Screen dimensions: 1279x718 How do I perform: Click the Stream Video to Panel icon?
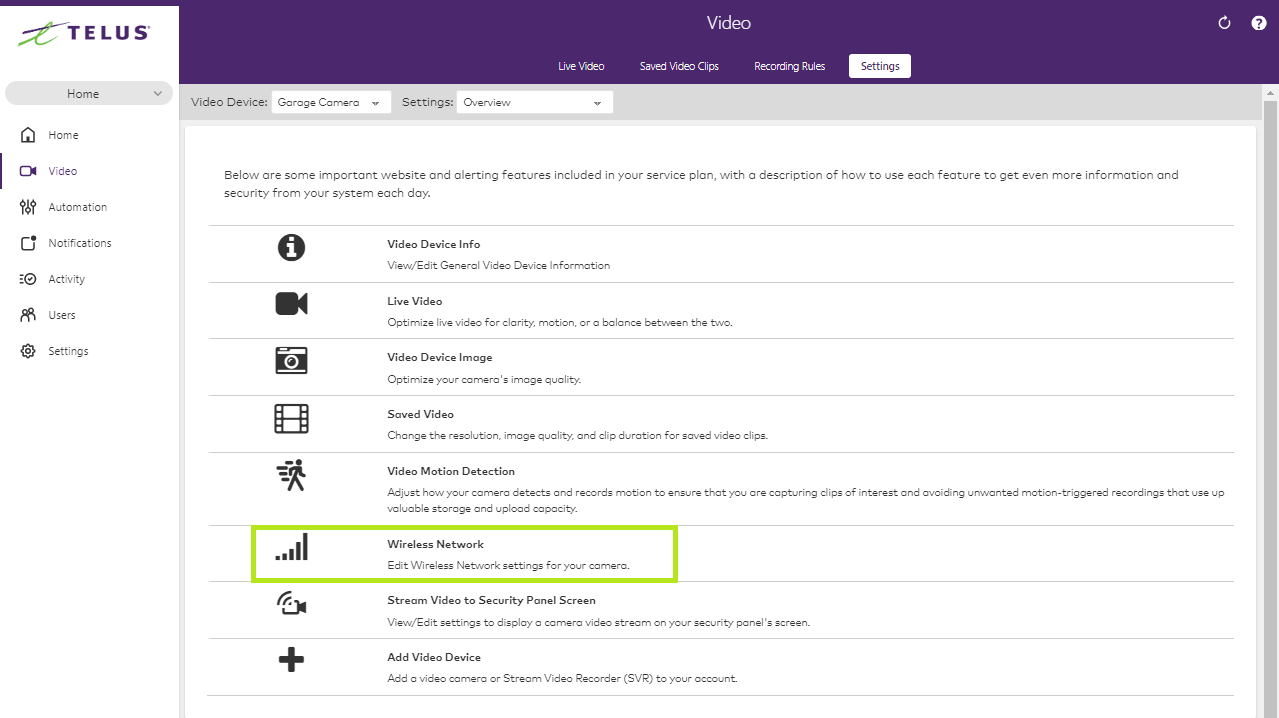(x=291, y=603)
